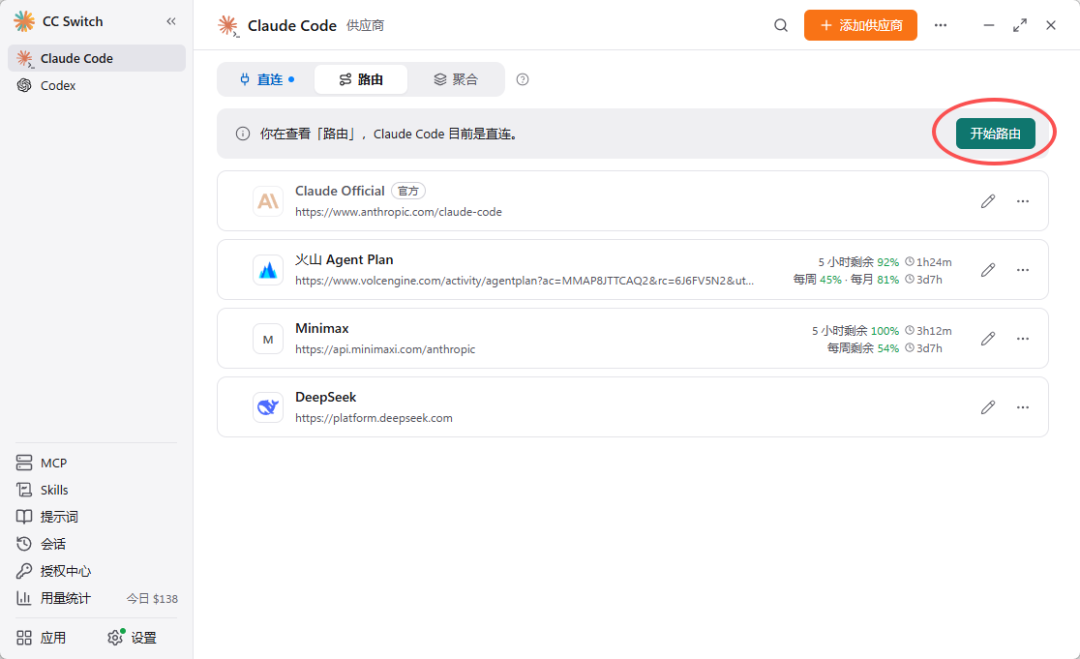This screenshot has height=659, width=1080.
Task: Click the 每周 45% · 每月 81% usage text
Action: (x=846, y=280)
